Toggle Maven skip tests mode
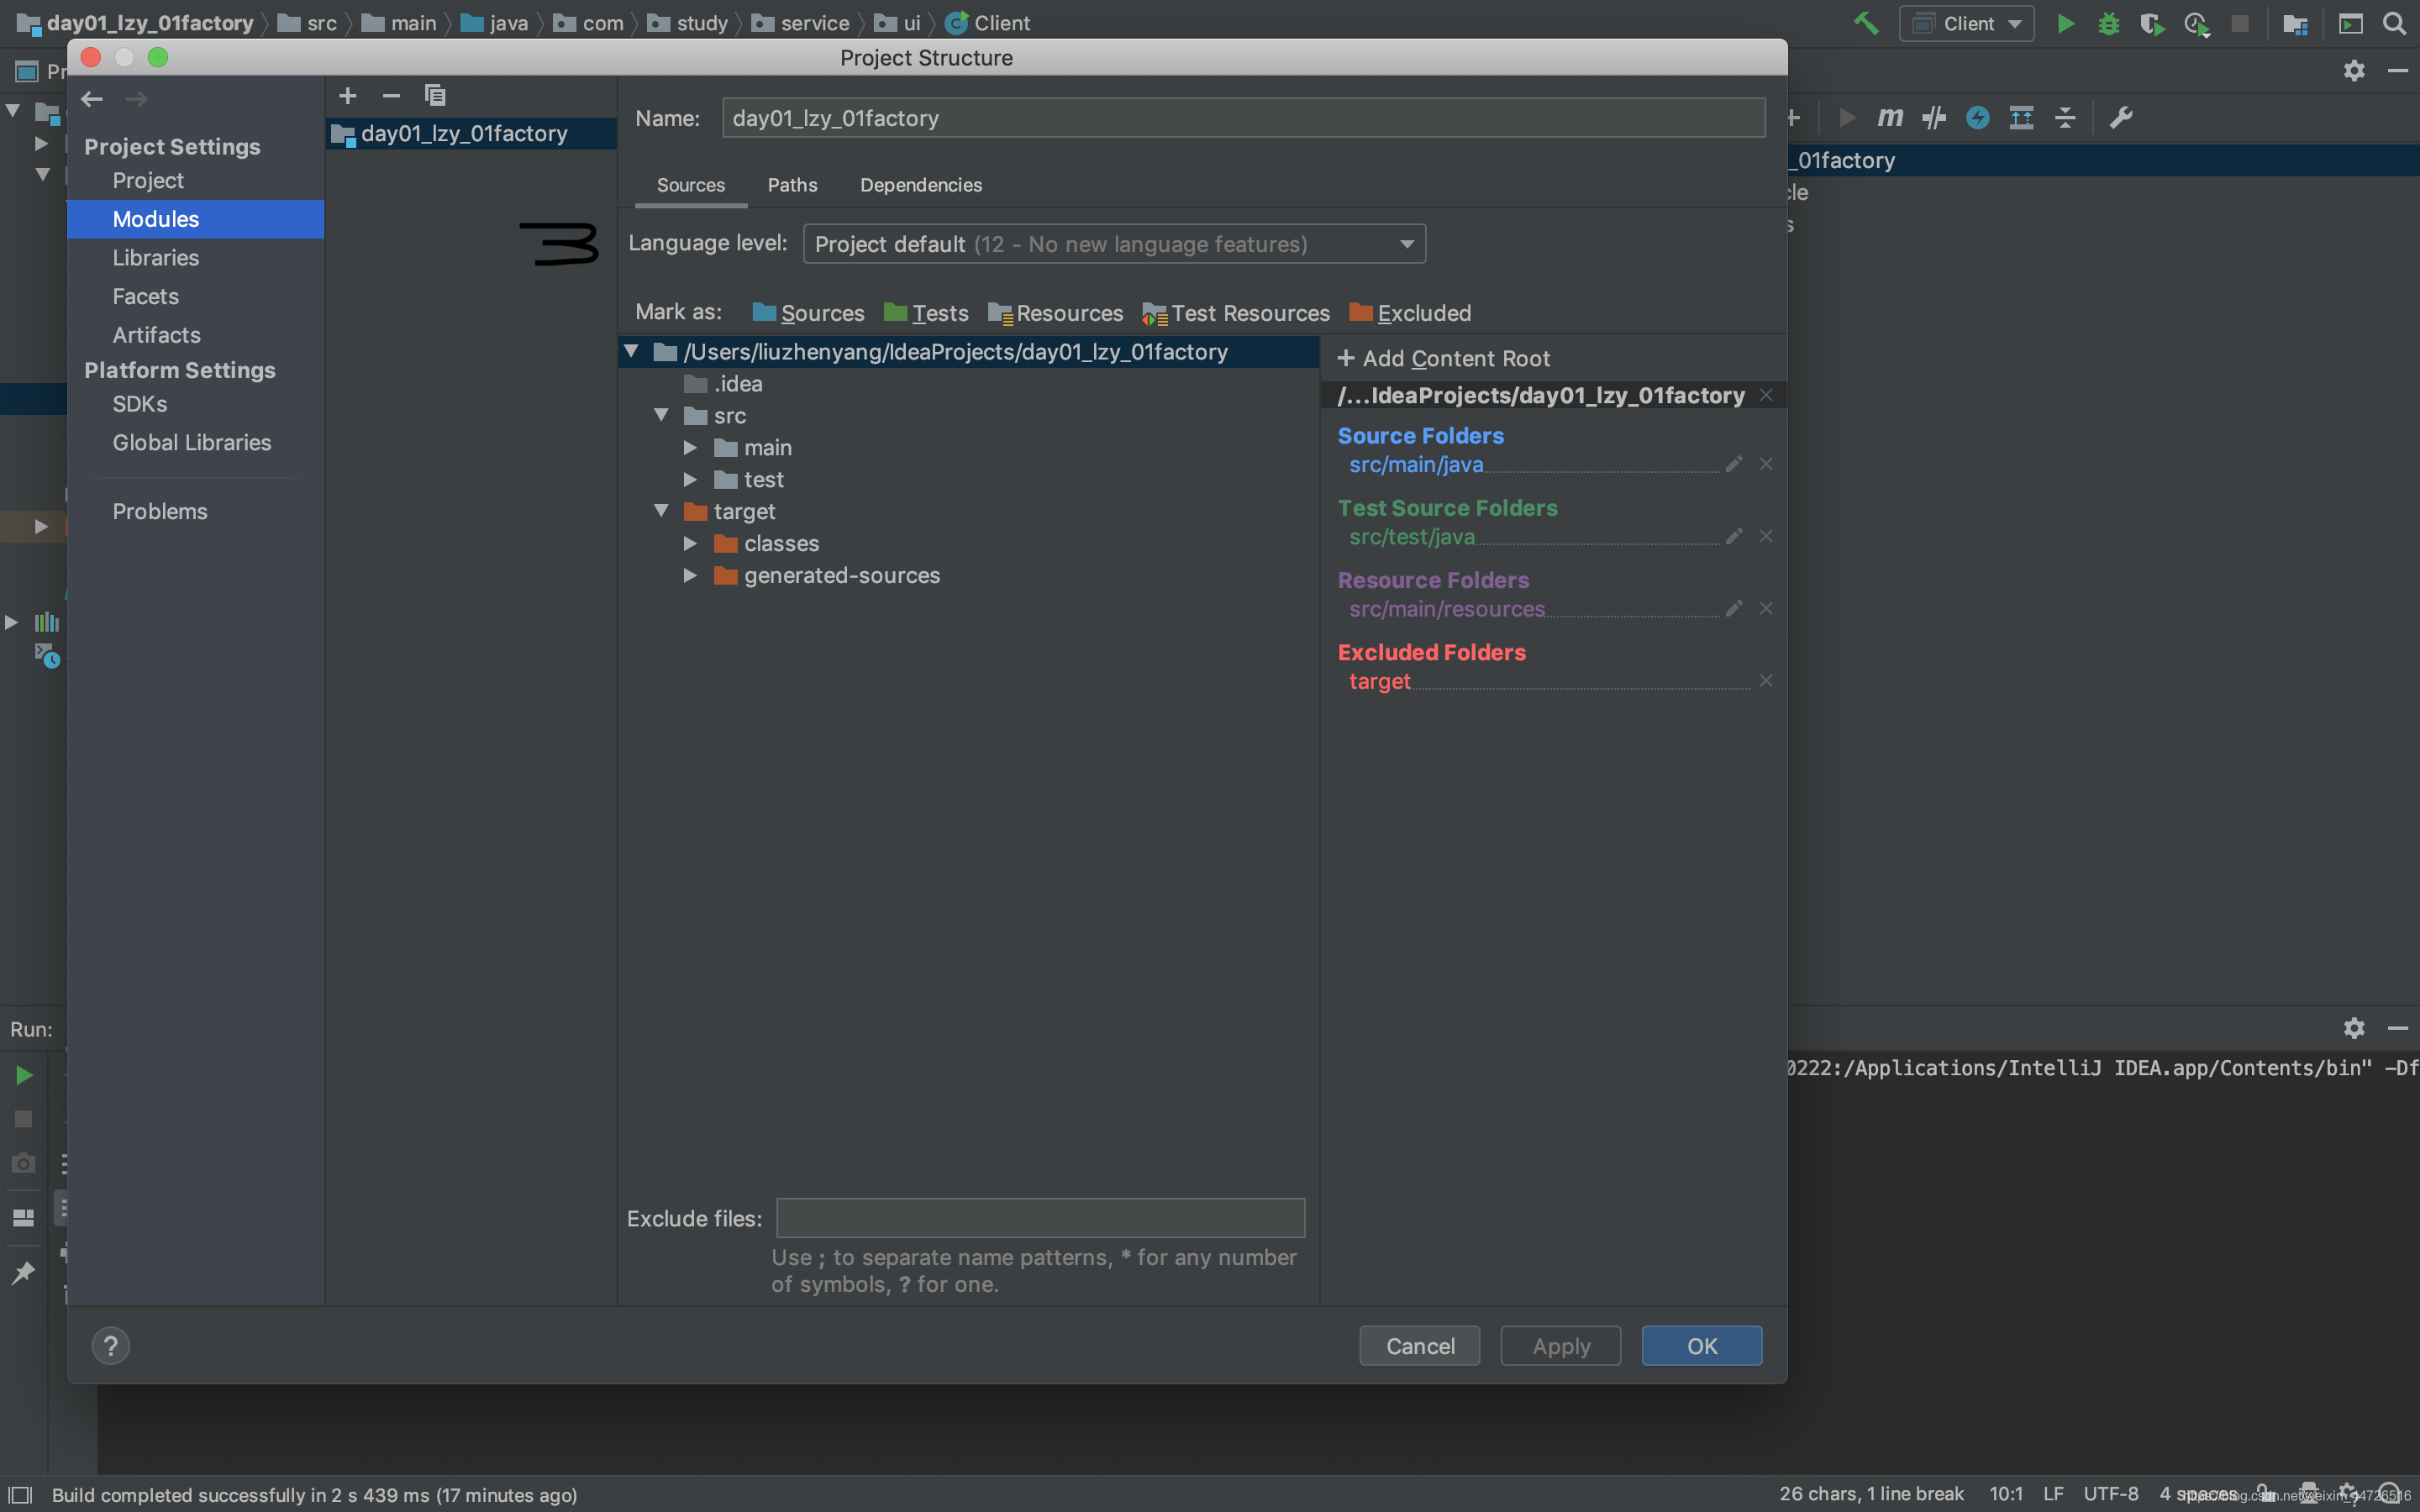The height and width of the screenshot is (1512, 2420). pos(1977,118)
